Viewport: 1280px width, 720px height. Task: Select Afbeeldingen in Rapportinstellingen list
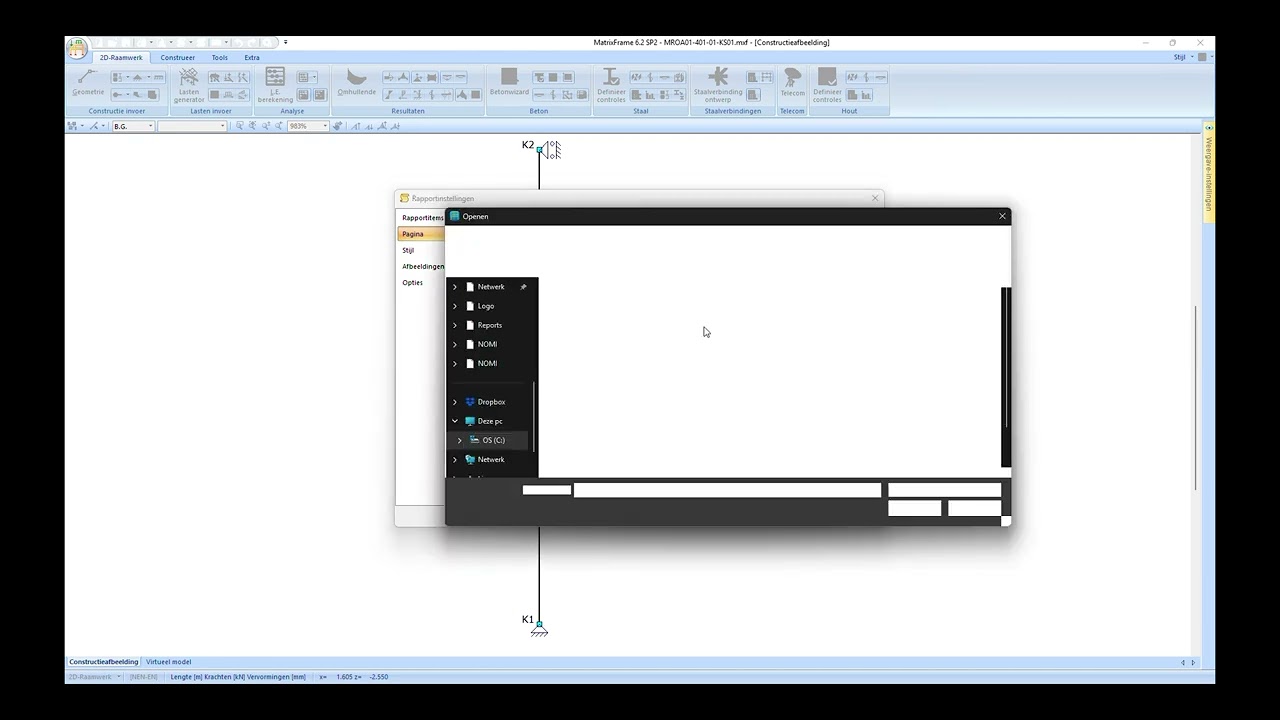(x=422, y=266)
